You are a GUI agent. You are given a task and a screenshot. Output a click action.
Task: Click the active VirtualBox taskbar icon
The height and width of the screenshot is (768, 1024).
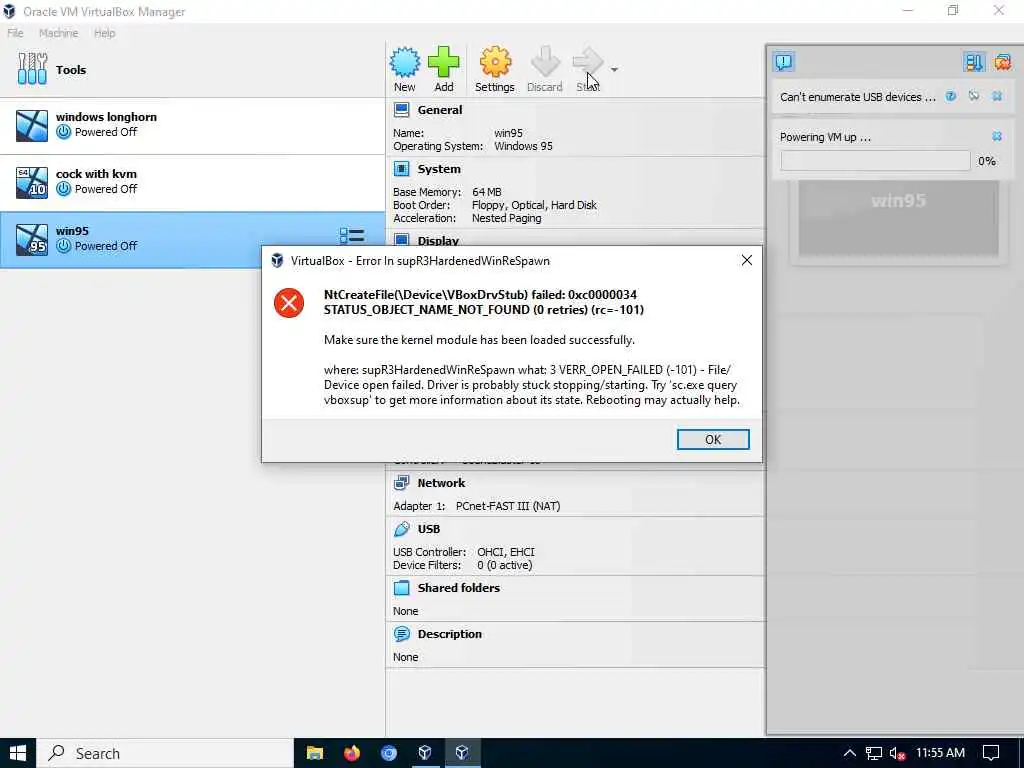coord(462,753)
